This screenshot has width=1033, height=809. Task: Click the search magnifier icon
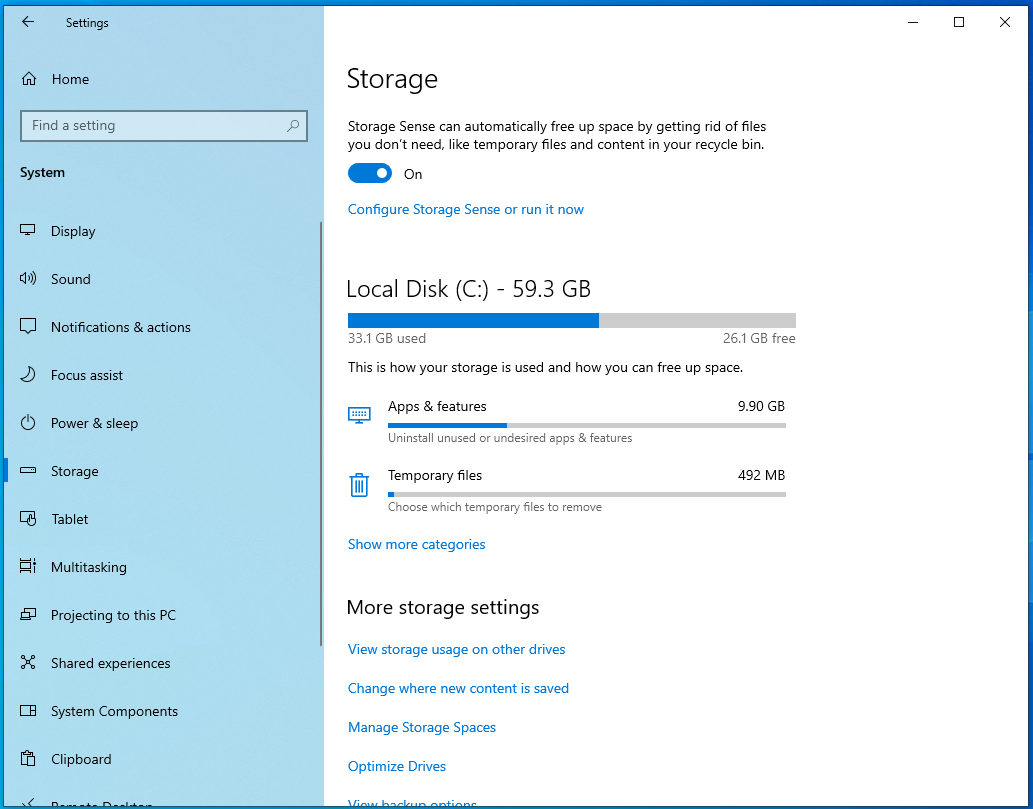tap(293, 125)
